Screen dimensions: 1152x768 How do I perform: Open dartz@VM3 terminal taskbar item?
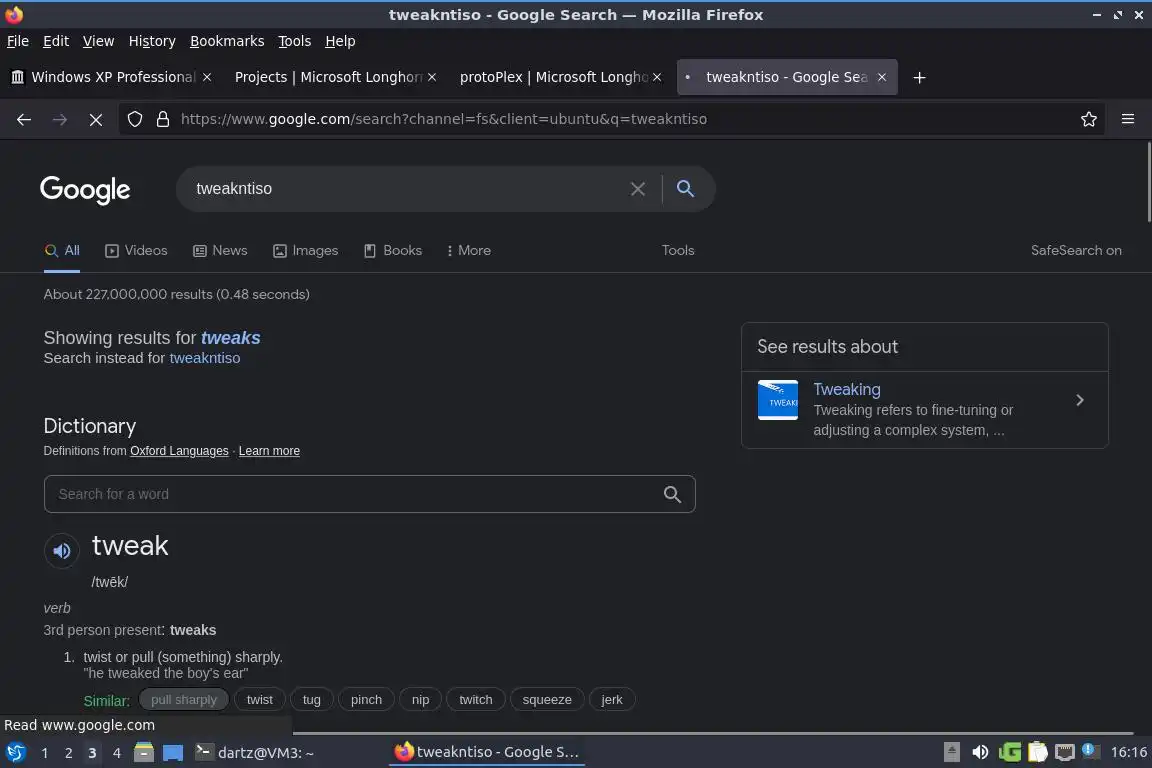[254, 753]
